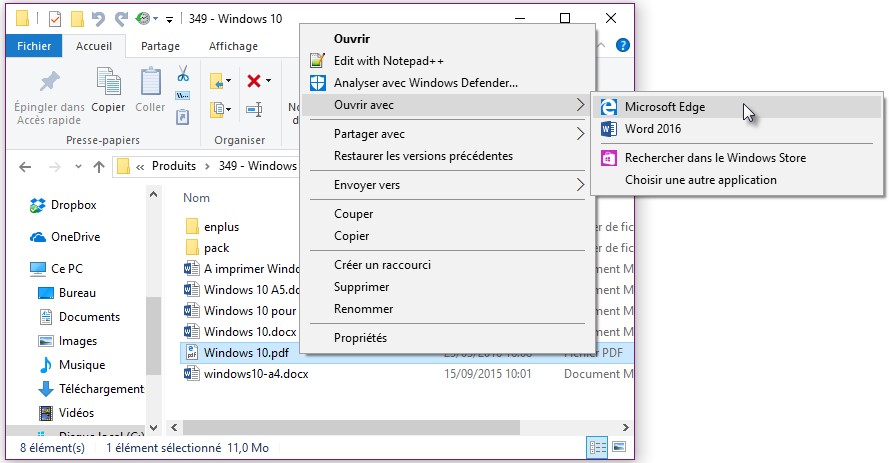Click the Back navigation arrow
This screenshot has width=889, height=463.
tap(25, 167)
